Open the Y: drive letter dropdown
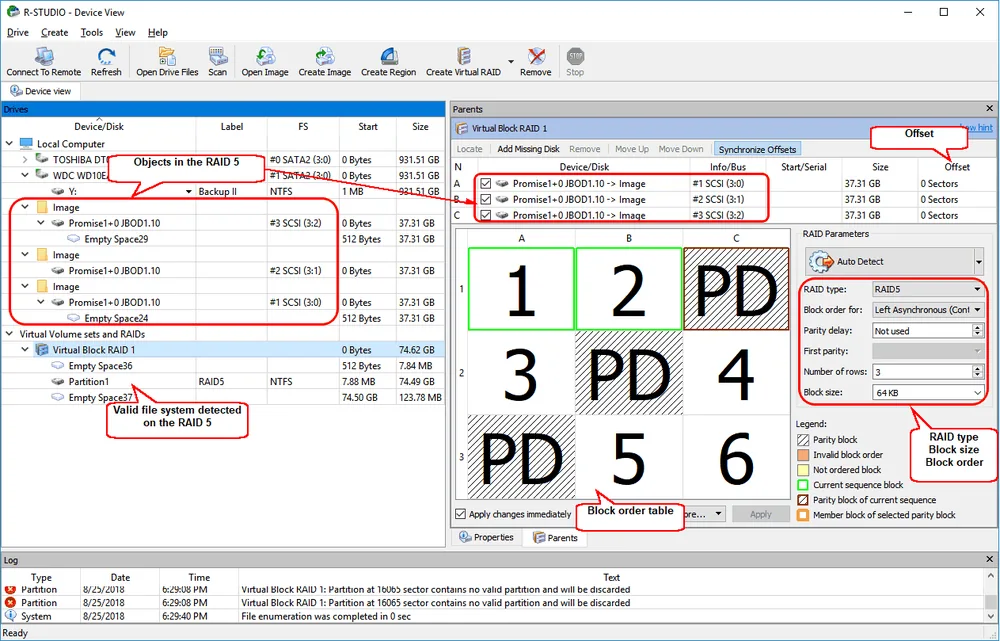 click(189, 191)
